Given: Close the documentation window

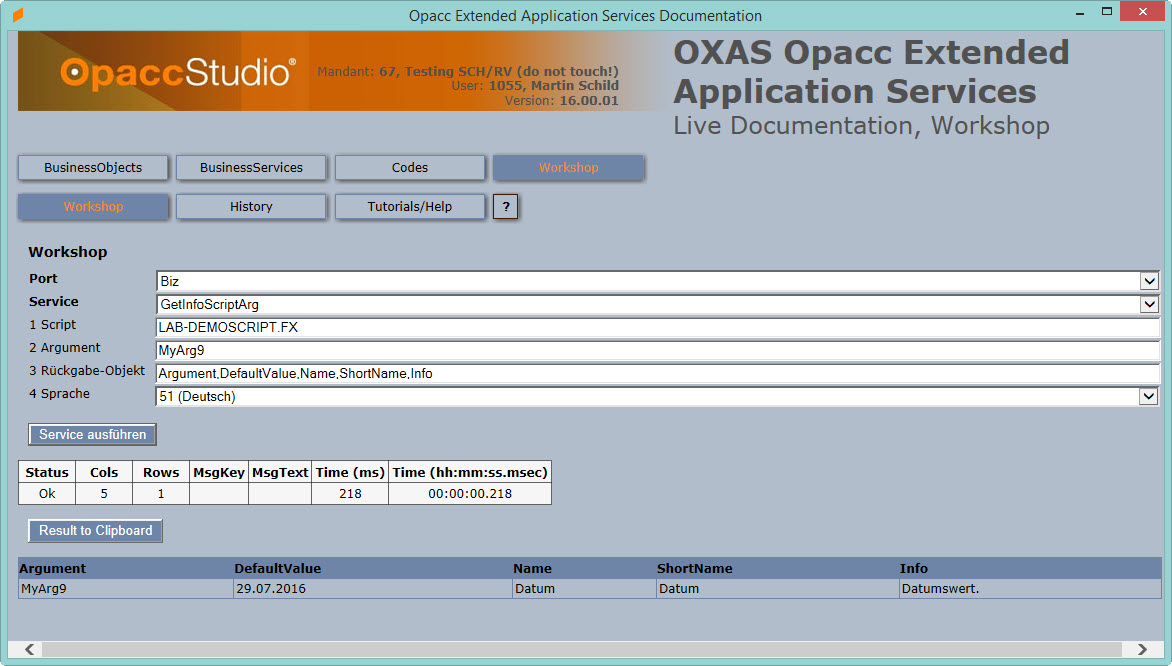Looking at the screenshot, I should (x=1143, y=11).
